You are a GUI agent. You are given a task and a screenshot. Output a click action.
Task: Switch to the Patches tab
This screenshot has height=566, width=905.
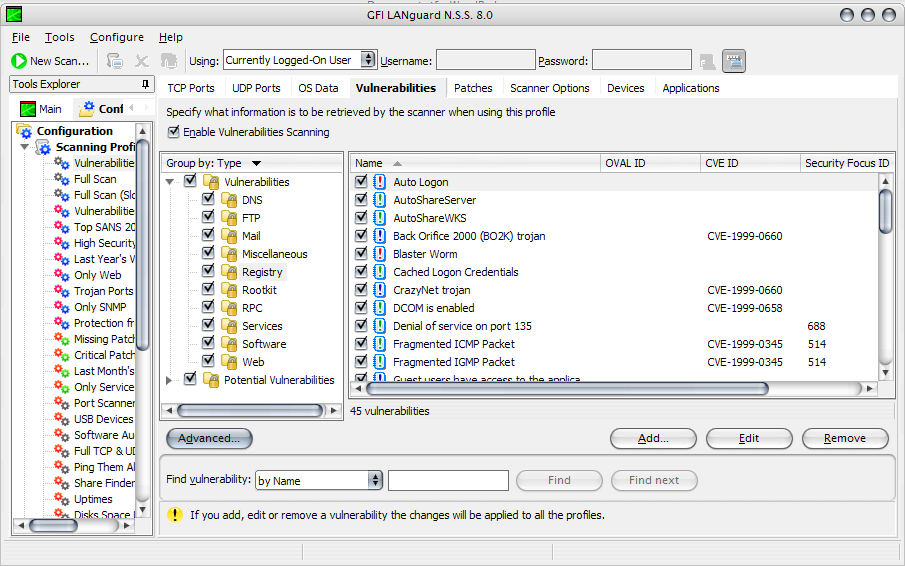(x=473, y=88)
